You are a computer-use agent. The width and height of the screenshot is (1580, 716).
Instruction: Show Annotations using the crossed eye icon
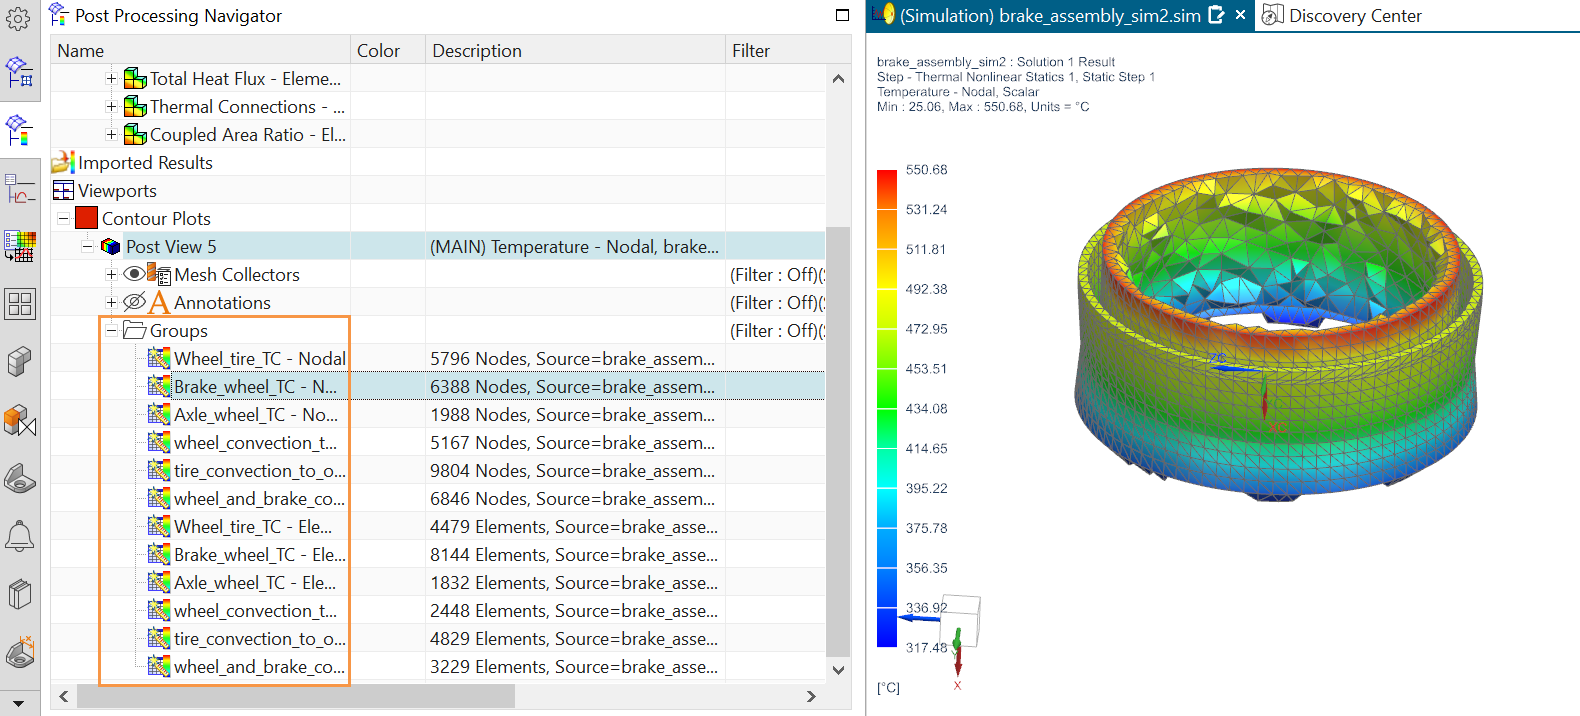tap(134, 302)
